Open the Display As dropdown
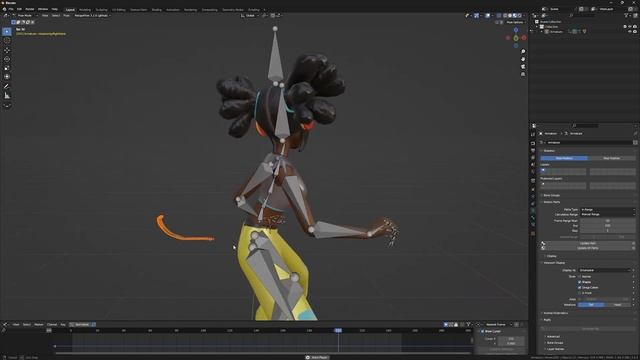The image size is (640, 360). coord(604,270)
